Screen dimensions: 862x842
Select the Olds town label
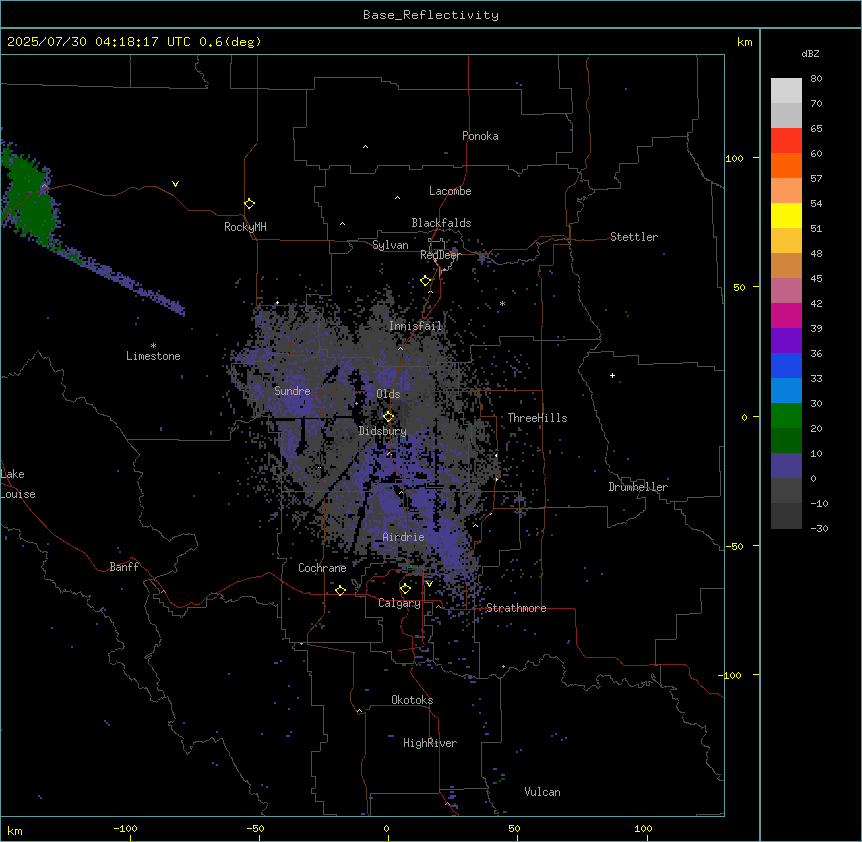(388, 394)
